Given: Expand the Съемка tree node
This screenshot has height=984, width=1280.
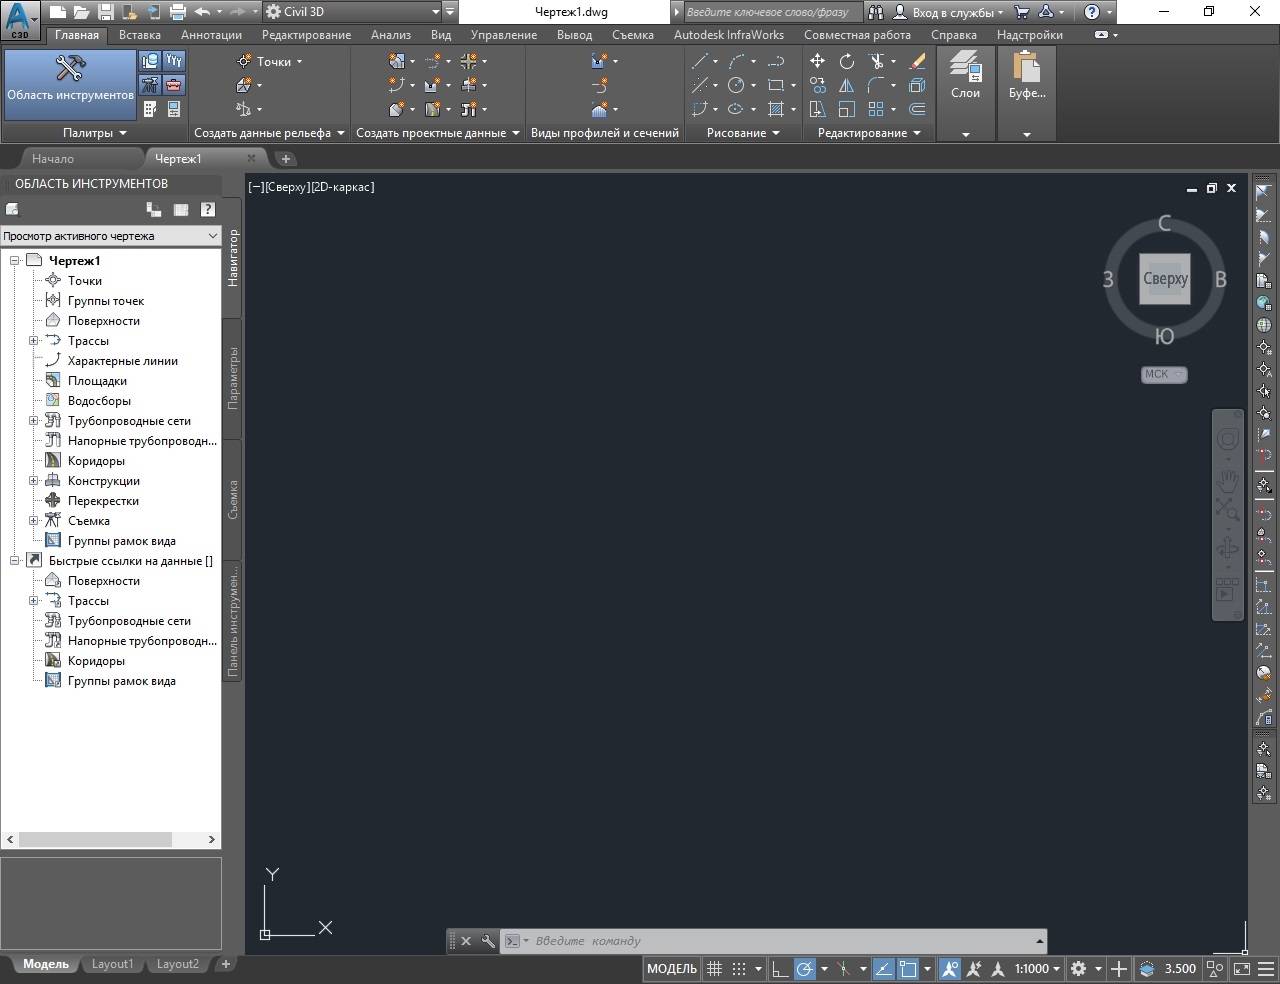Looking at the screenshot, I should pos(33,521).
